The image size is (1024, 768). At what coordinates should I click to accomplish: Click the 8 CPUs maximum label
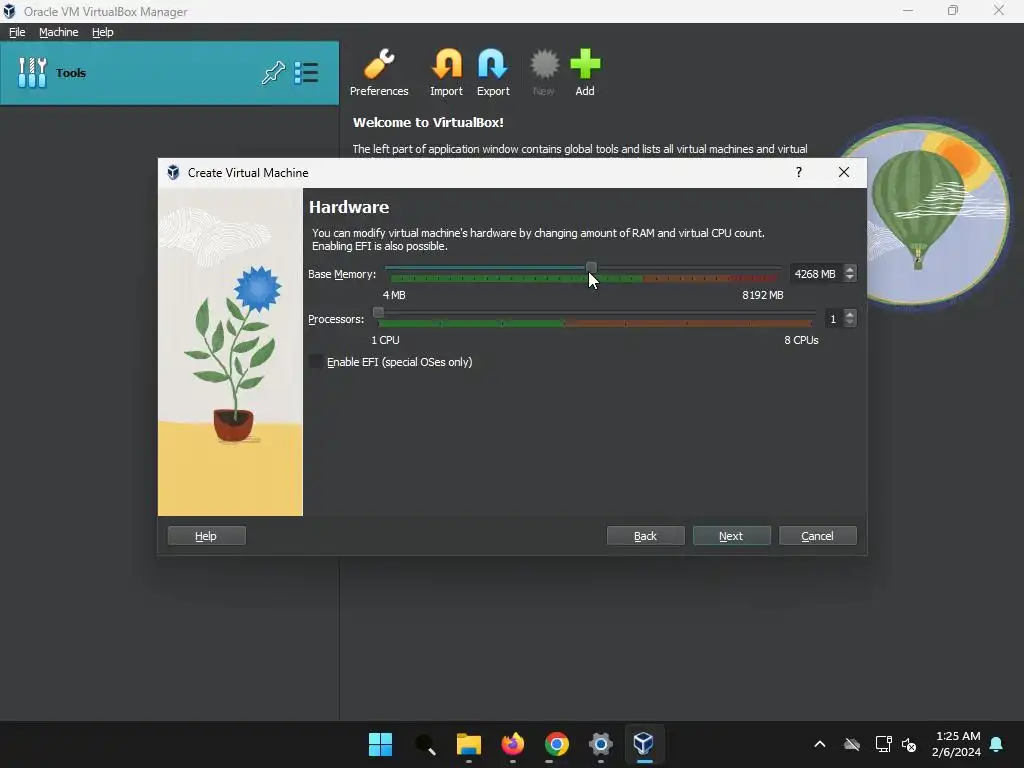pyautogui.click(x=801, y=340)
